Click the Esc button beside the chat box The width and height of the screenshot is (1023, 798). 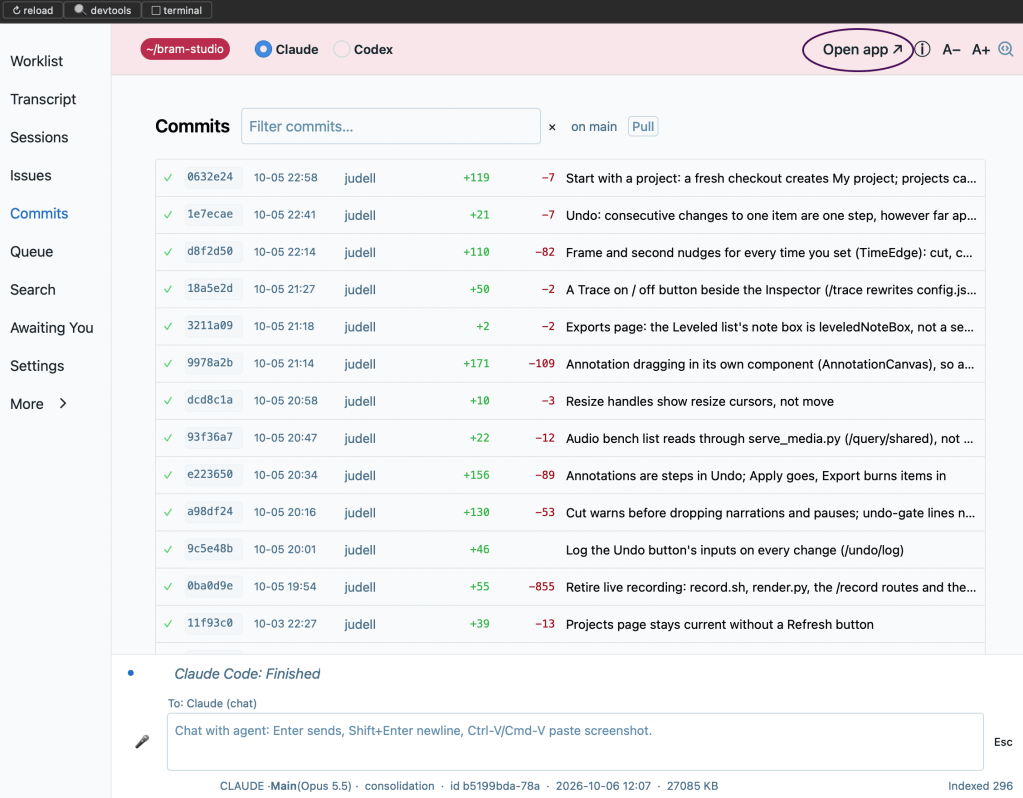coord(1003,742)
